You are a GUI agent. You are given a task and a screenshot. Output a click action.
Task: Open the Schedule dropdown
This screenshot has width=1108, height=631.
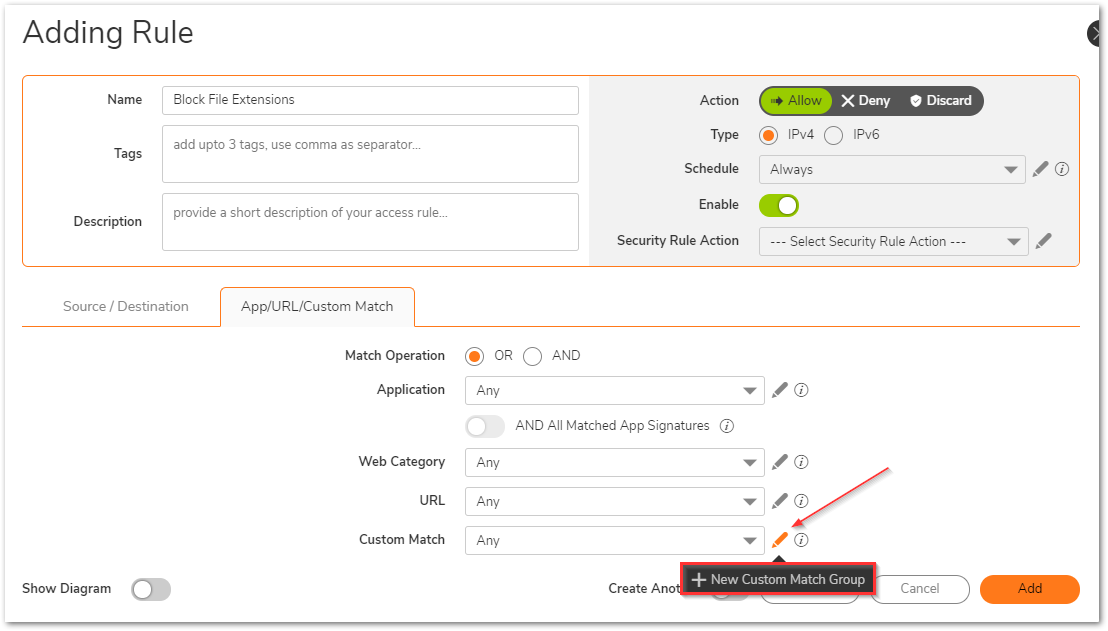[x=892, y=170]
